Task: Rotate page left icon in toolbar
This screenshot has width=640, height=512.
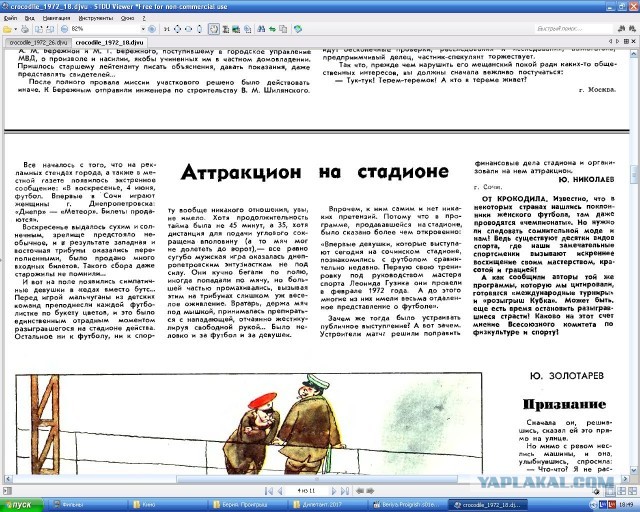Action: click(x=39, y=29)
